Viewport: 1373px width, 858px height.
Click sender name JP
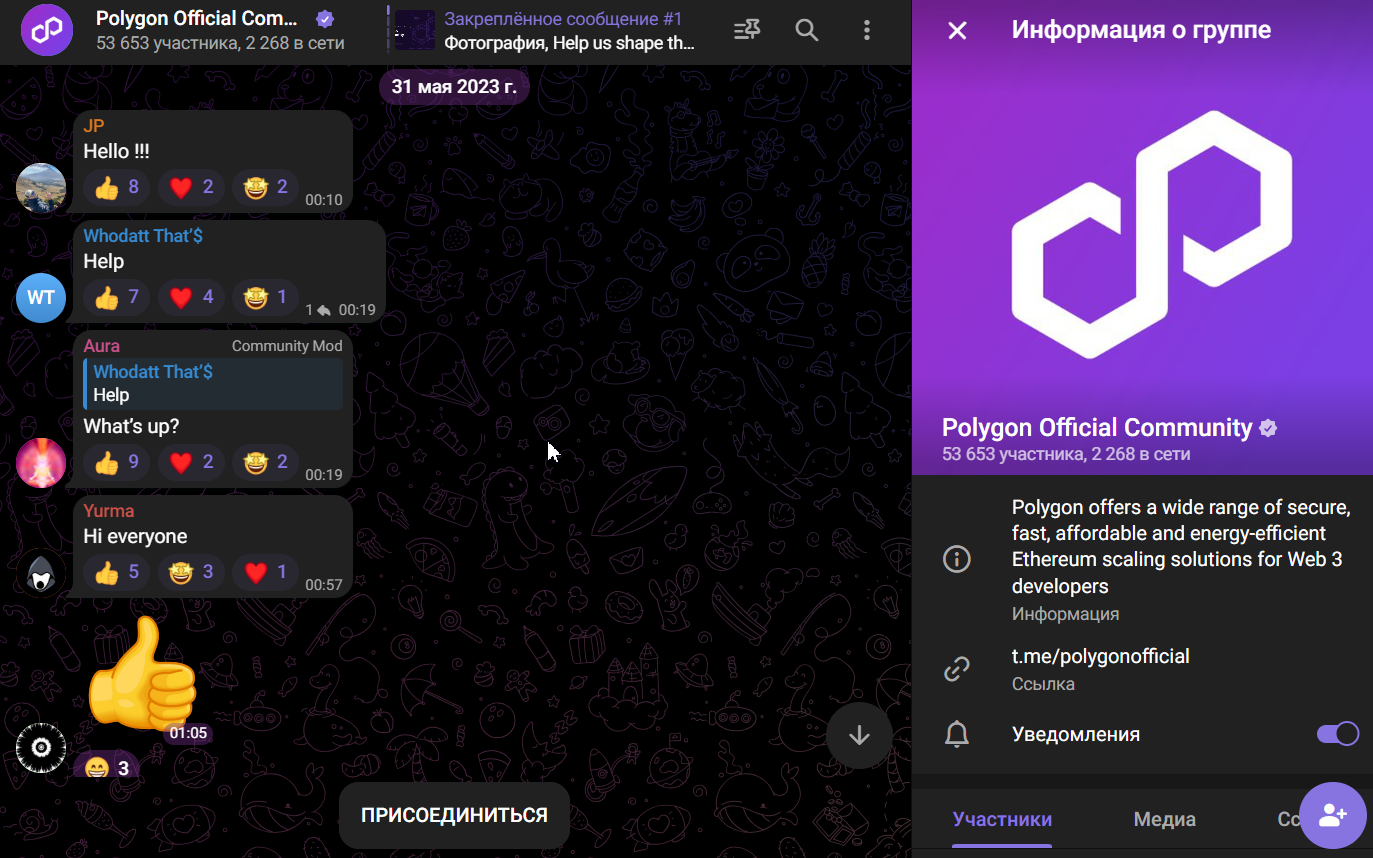(x=94, y=126)
